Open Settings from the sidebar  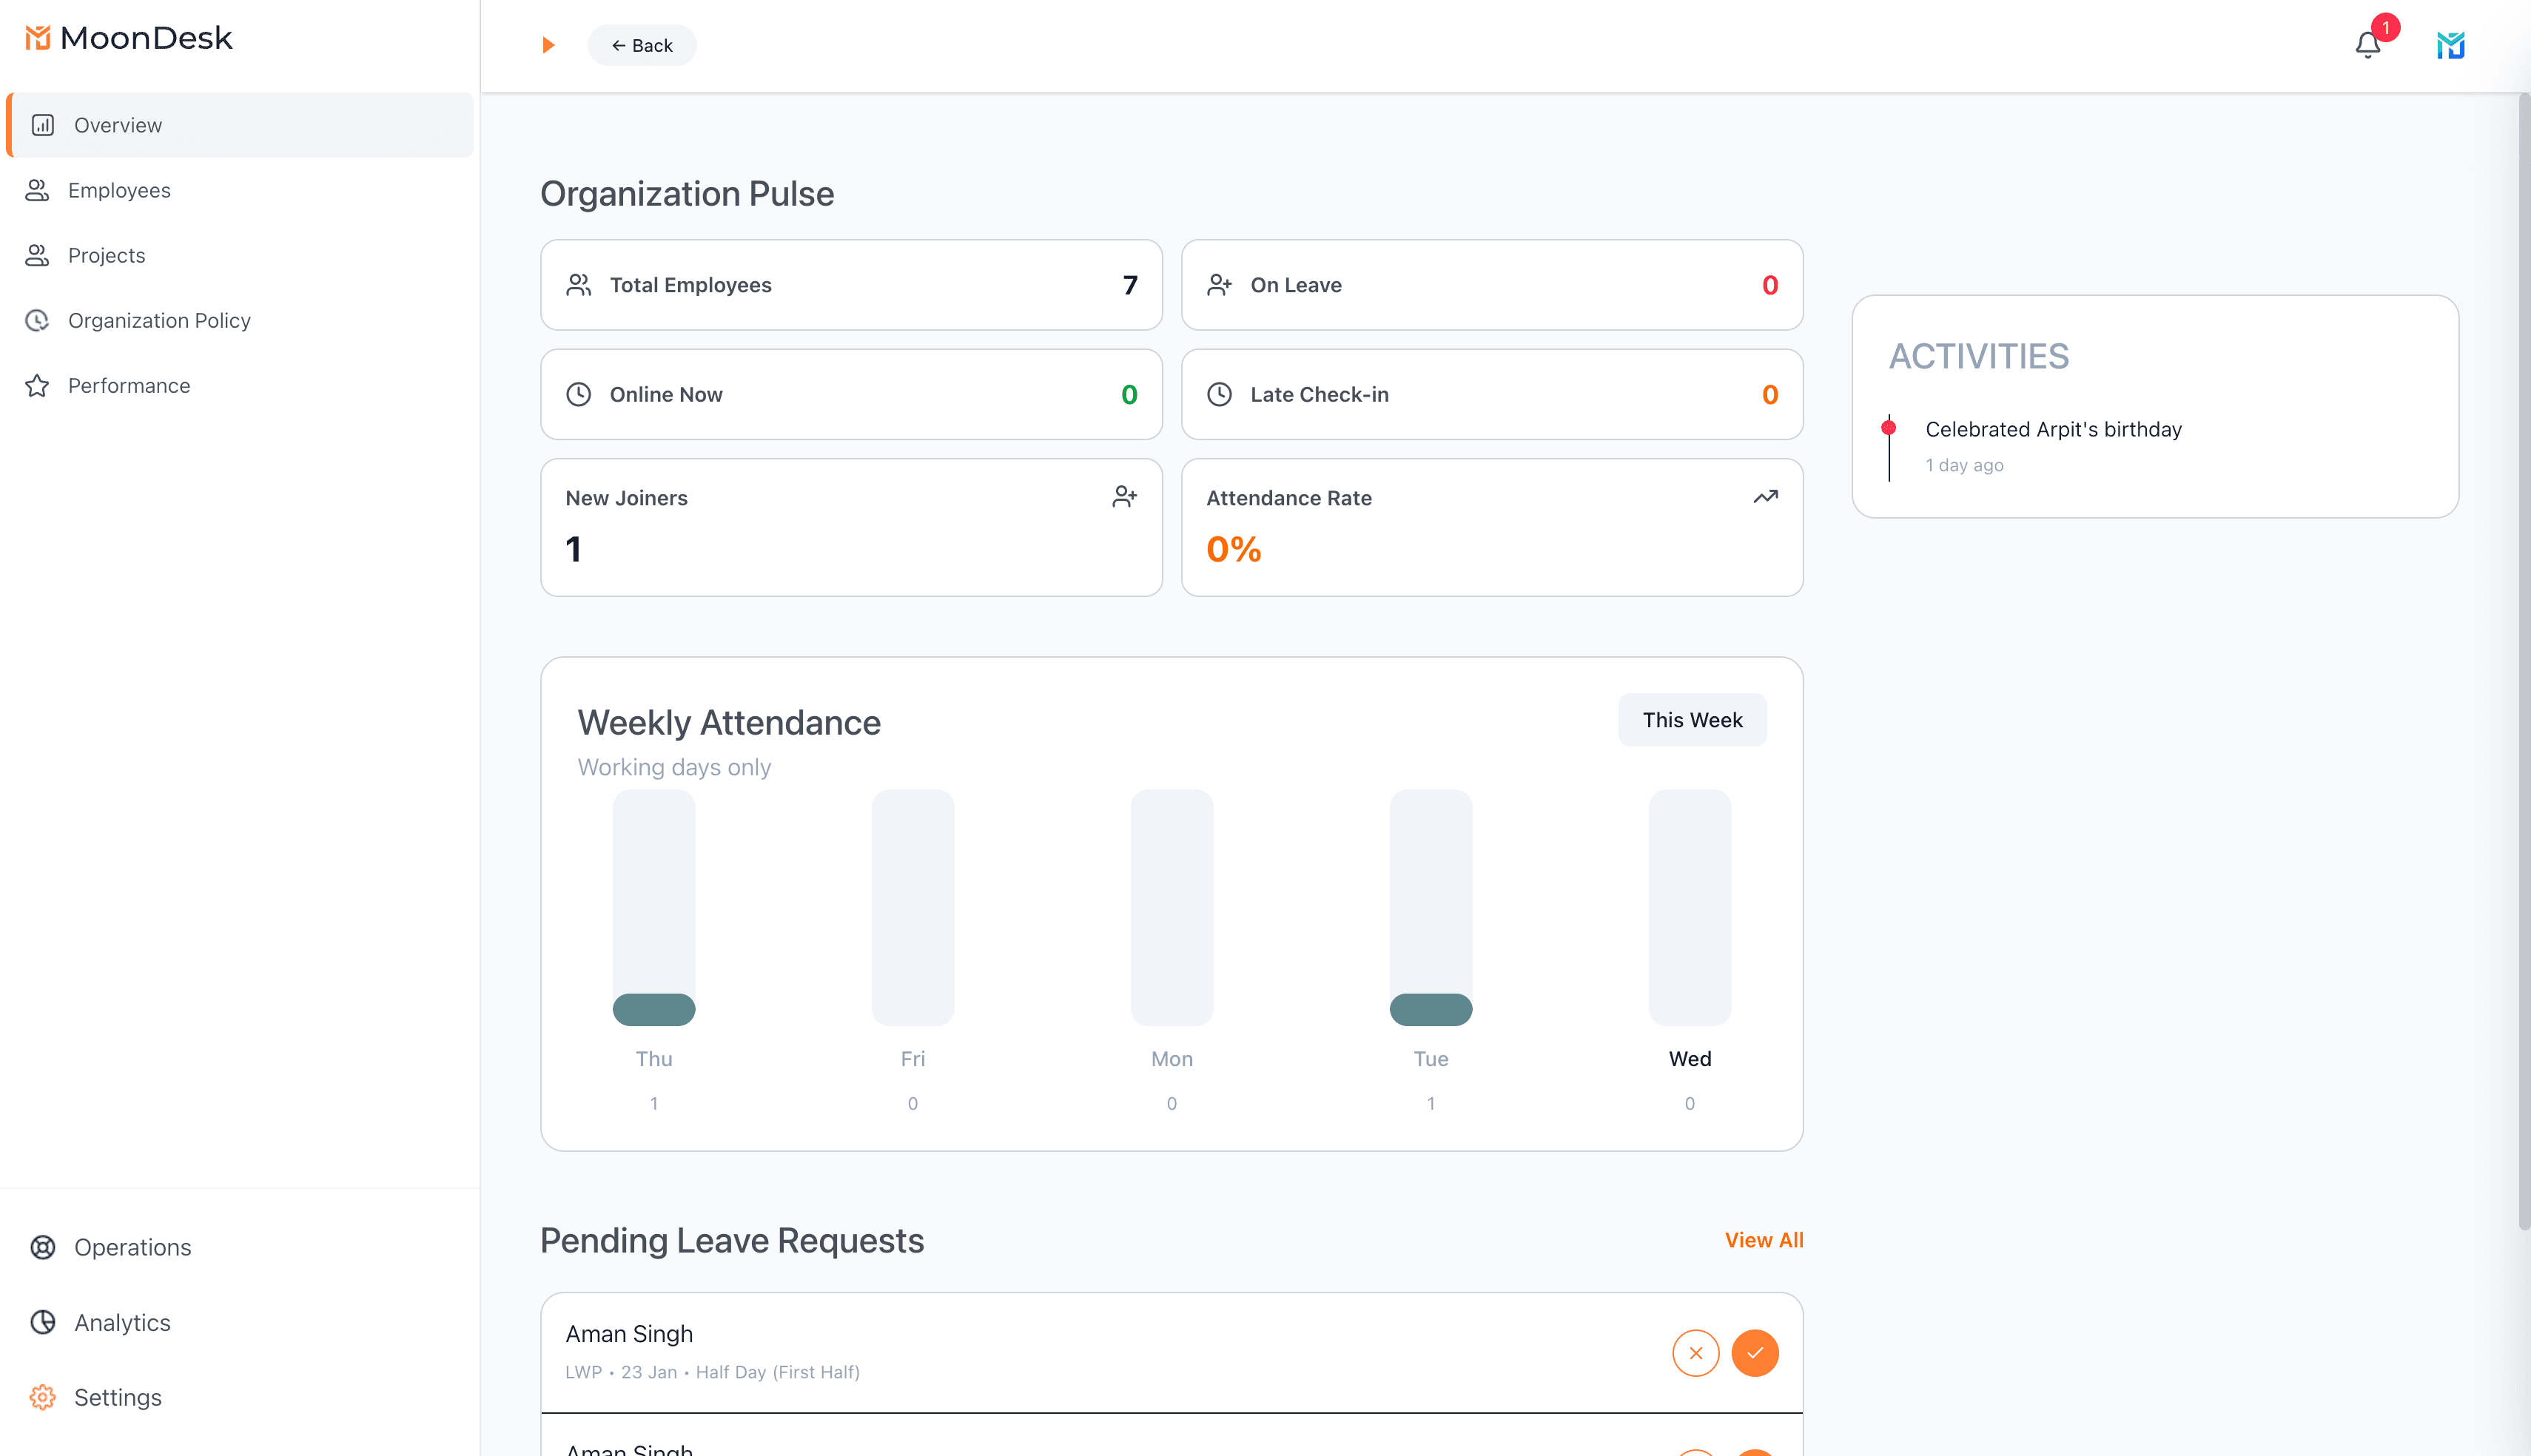[x=240, y=1397]
